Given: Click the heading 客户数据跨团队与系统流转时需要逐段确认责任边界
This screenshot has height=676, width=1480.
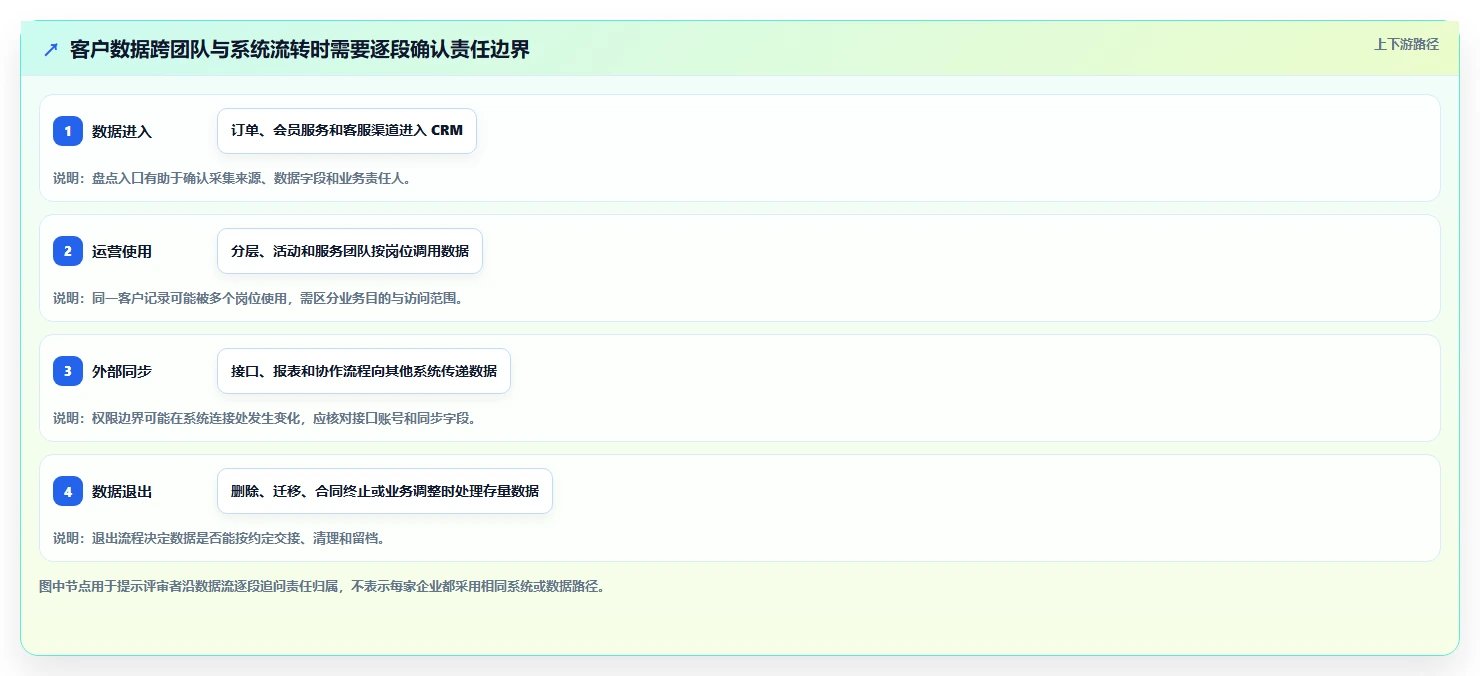Looking at the screenshot, I should [x=300, y=50].
